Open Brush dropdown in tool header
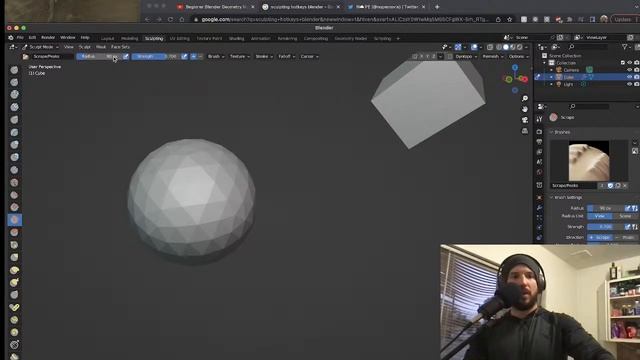Viewport: 640px width, 360px height. (216, 56)
